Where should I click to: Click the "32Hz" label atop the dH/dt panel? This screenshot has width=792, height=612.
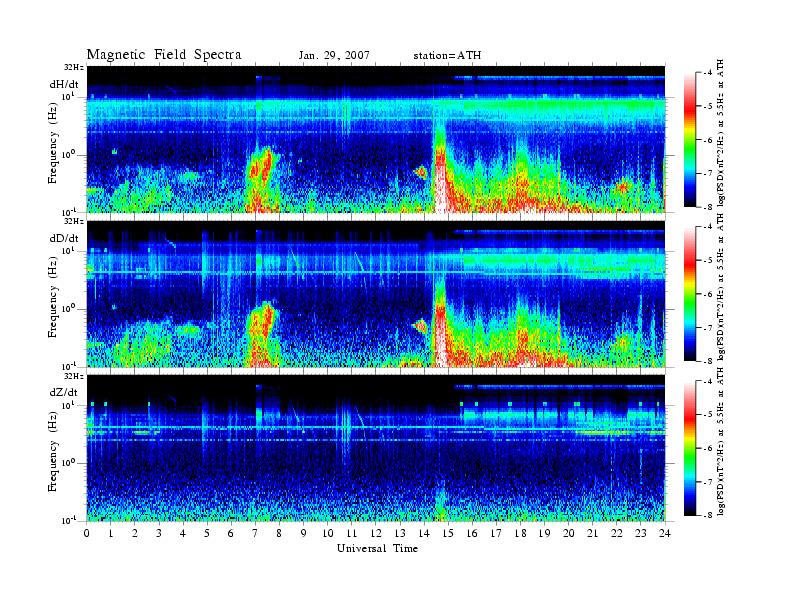pos(74,67)
